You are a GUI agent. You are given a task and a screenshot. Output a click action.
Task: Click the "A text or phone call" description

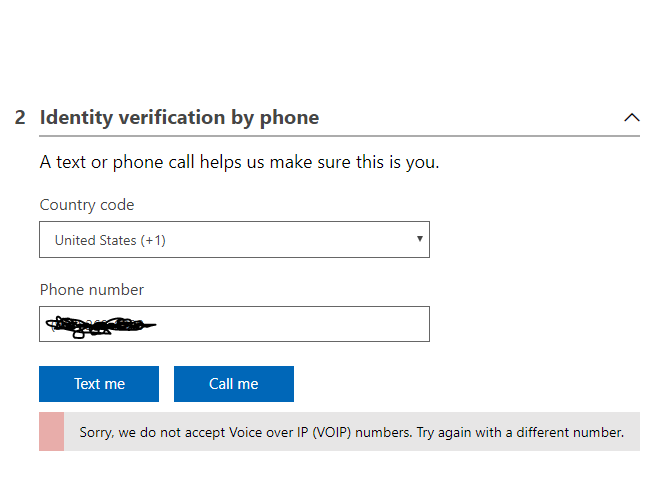click(239, 161)
